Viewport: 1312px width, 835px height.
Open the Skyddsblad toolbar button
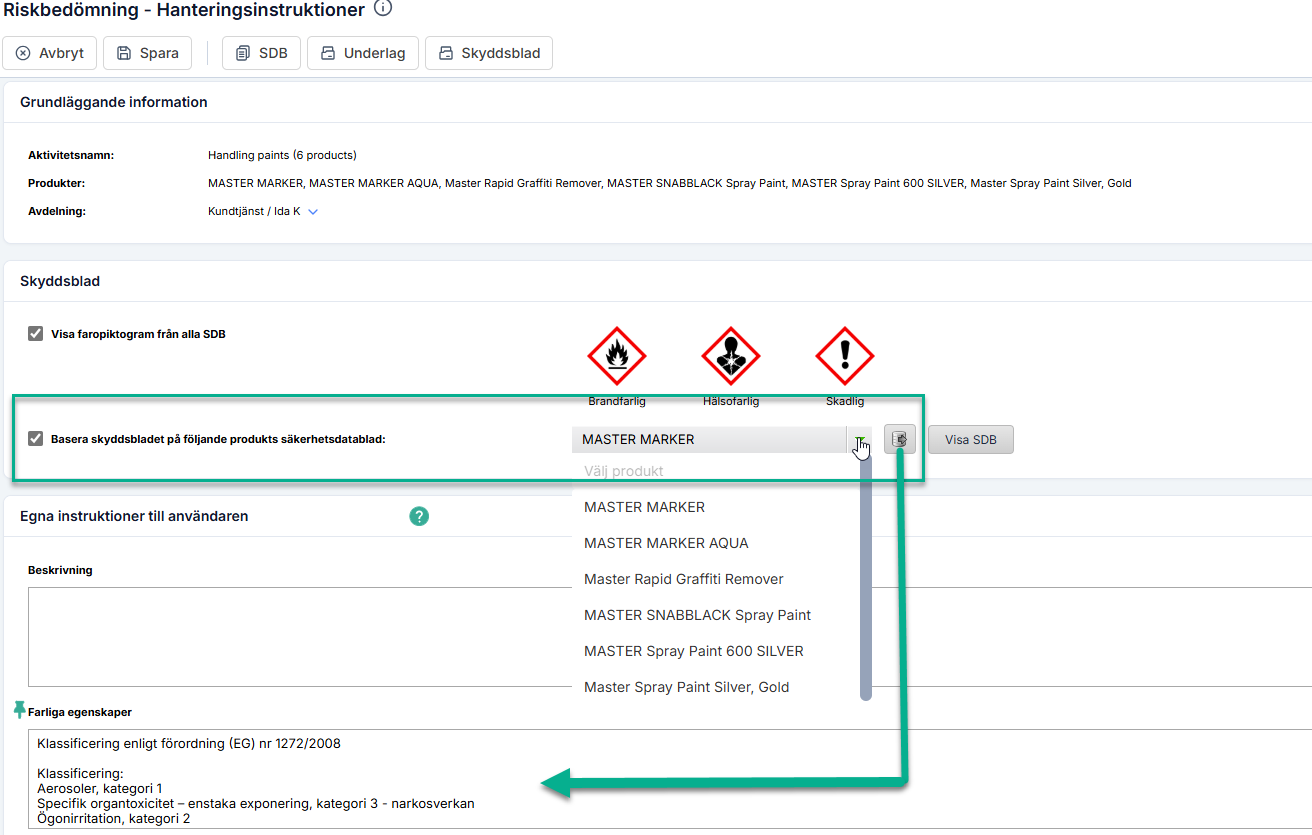[489, 53]
